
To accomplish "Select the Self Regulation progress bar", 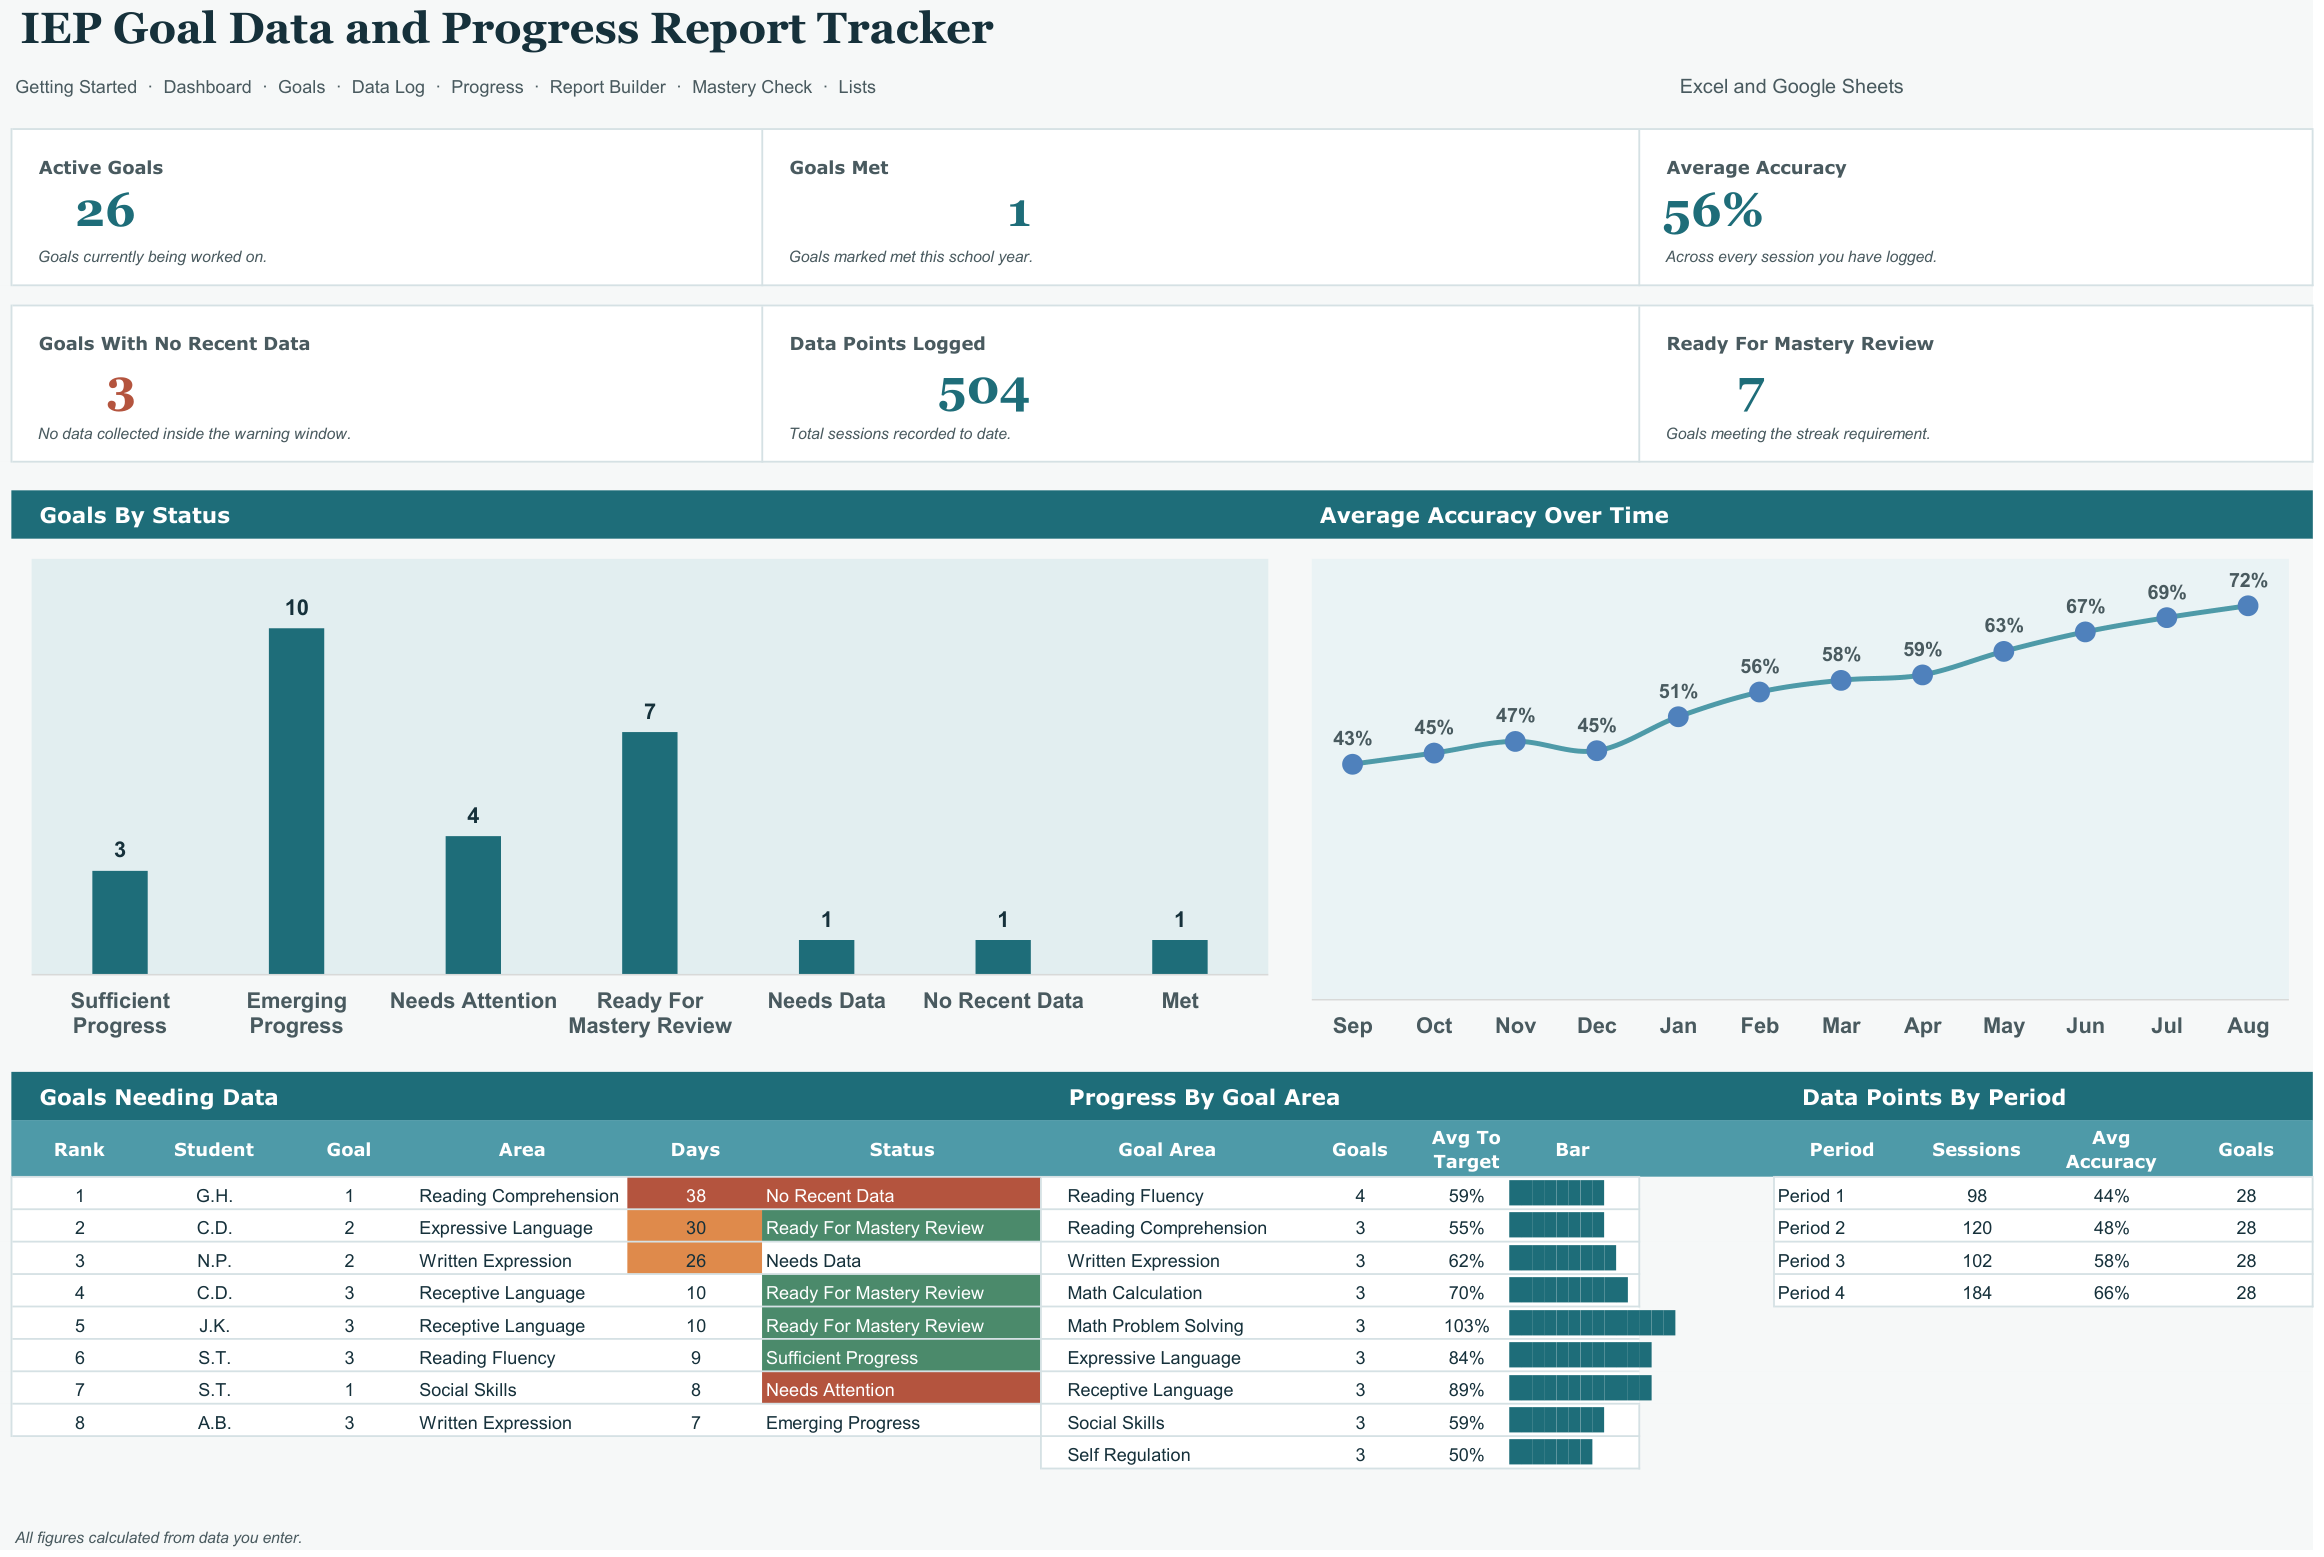I will [x=1550, y=1452].
